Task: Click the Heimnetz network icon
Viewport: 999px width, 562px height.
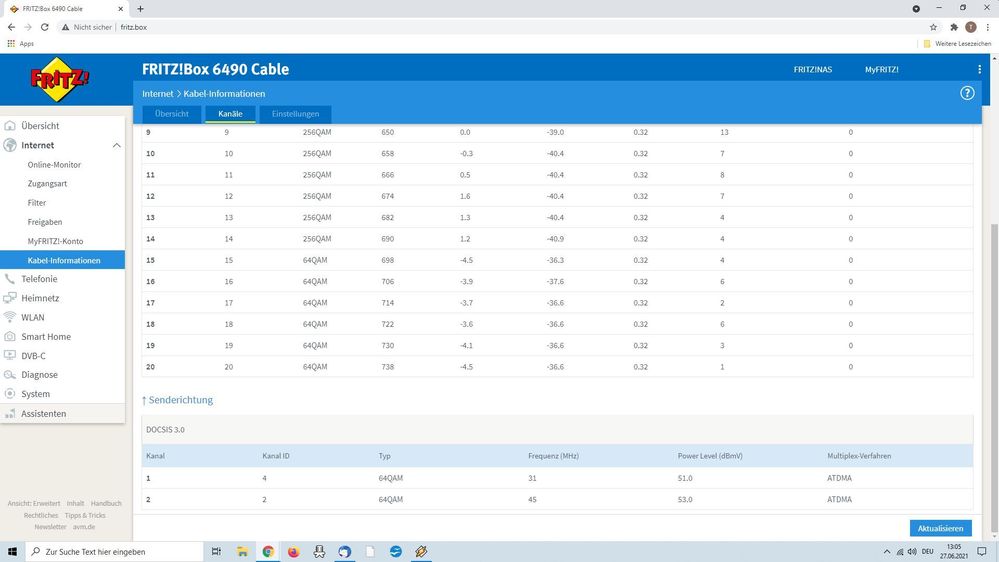Action: pos(10,298)
